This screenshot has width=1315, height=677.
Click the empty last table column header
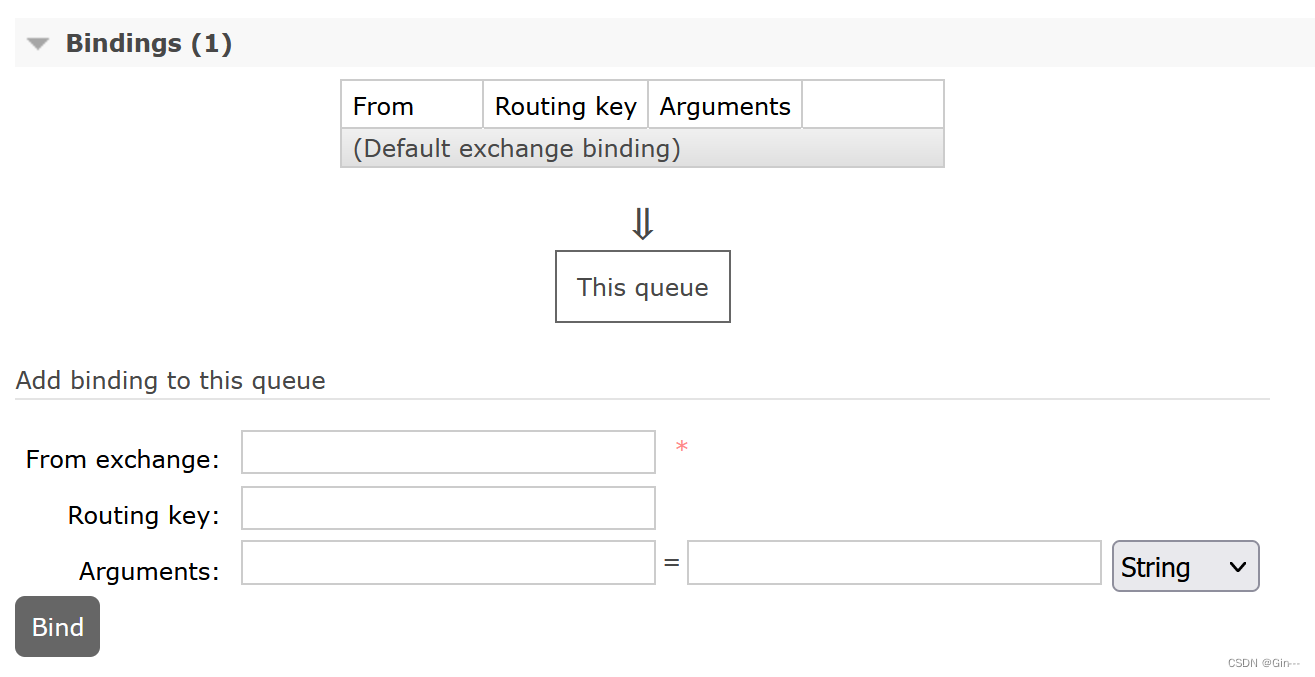[873, 106]
